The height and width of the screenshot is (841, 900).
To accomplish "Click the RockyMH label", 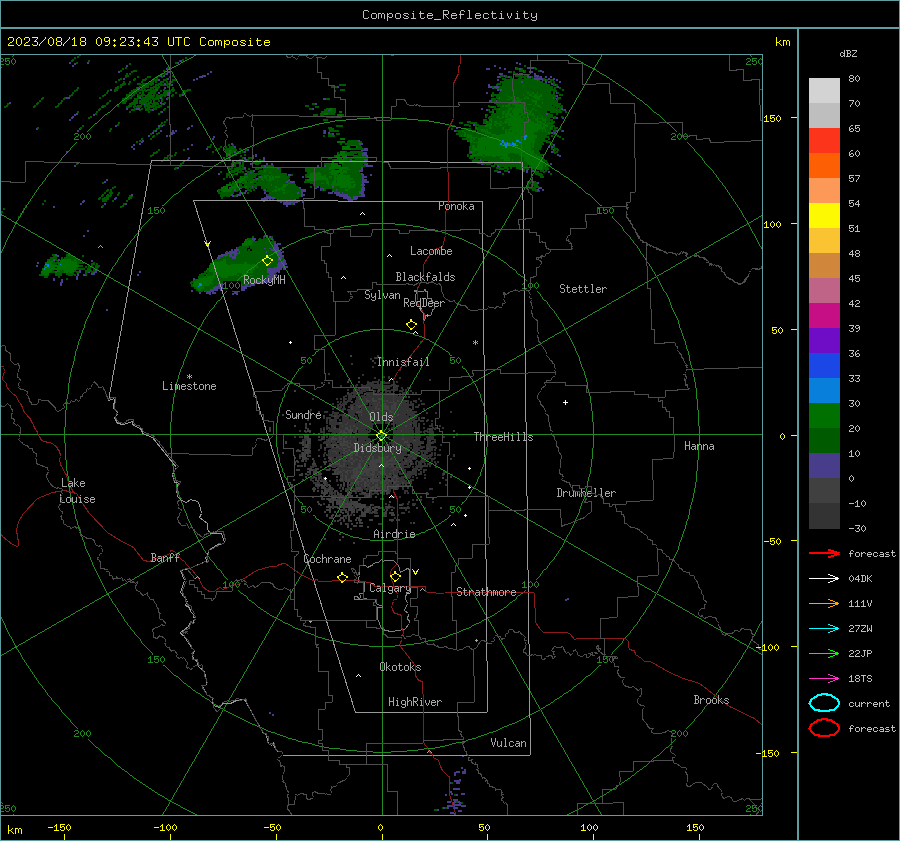I will [264, 280].
